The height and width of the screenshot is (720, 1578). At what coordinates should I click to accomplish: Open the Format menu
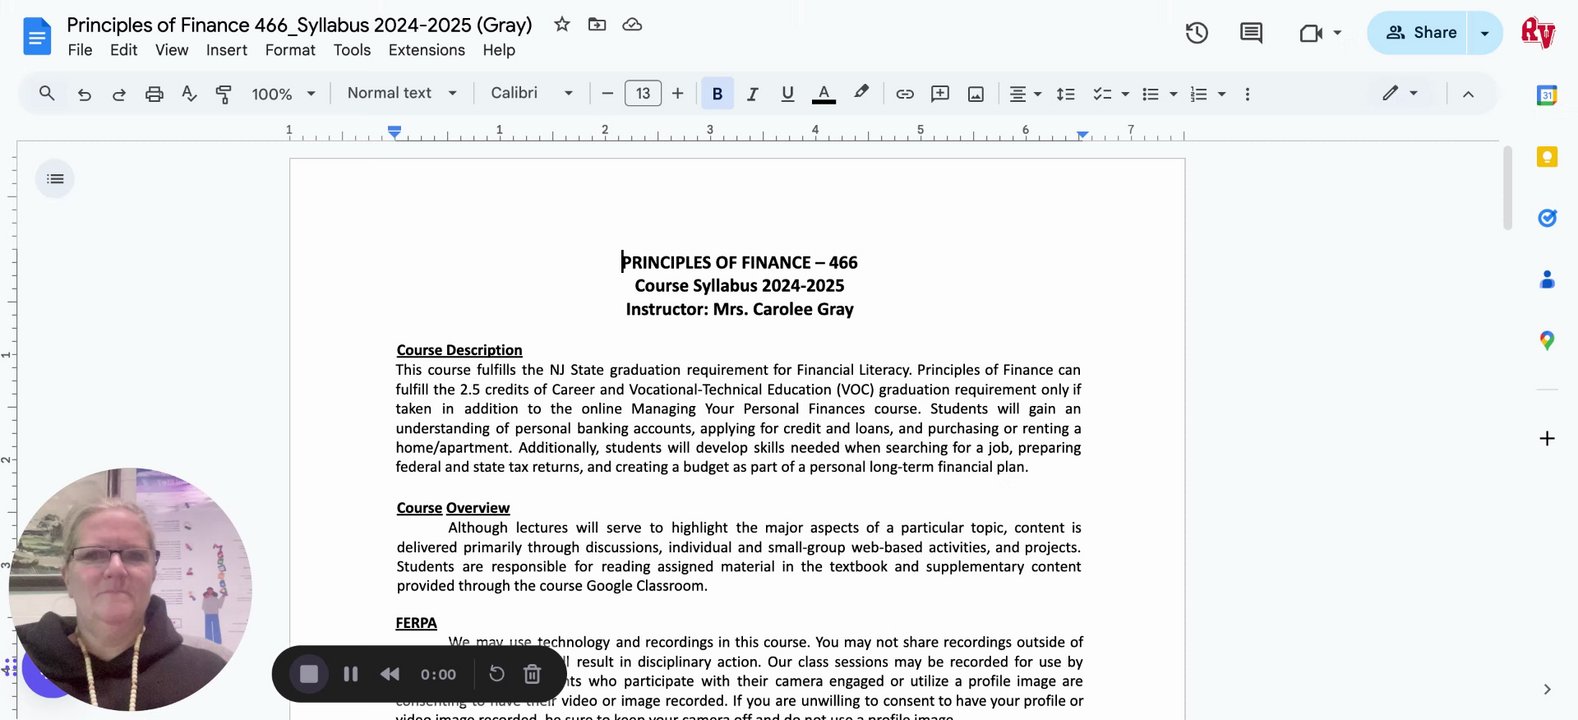(290, 50)
